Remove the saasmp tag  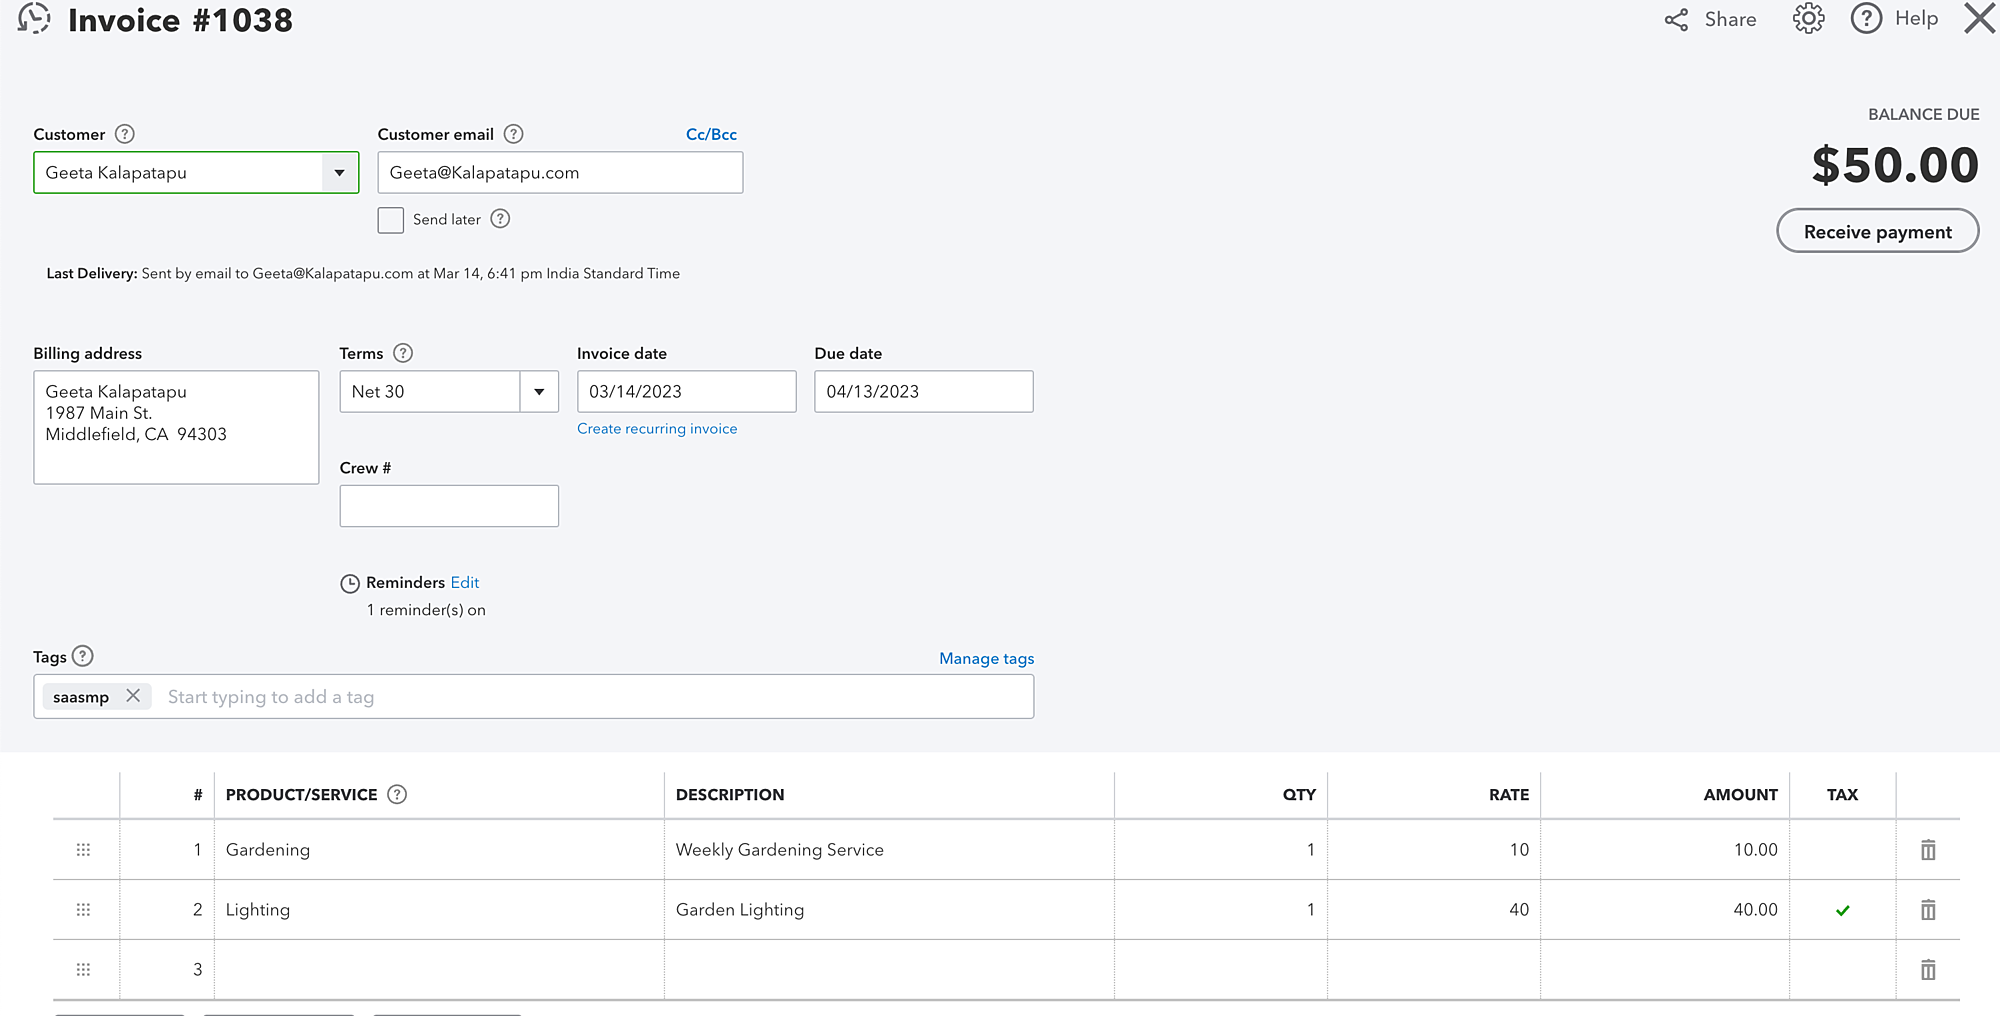pos(133,696)
